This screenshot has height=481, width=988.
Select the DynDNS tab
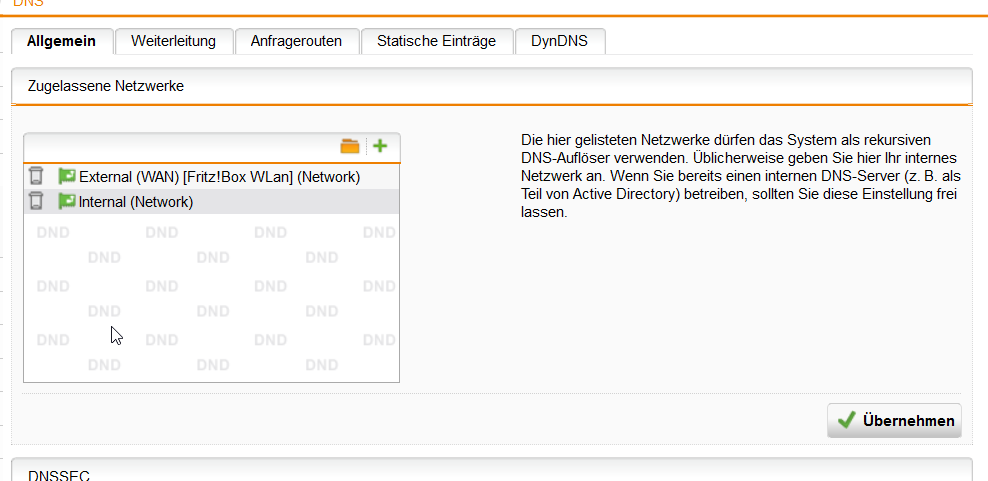[x=560, y=42]
